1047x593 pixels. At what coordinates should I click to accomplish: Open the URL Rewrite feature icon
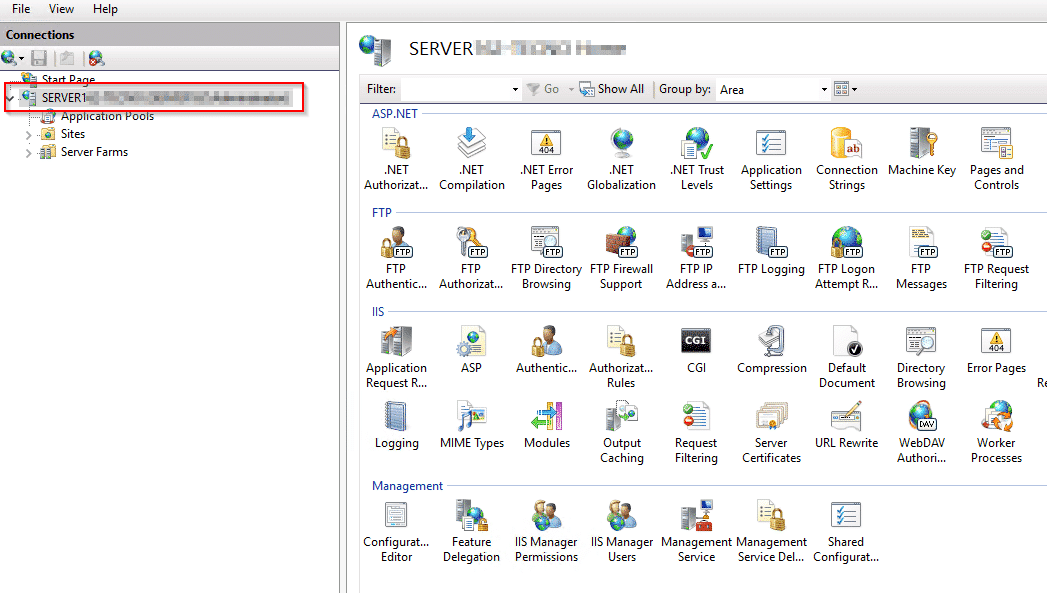[846, 425]
